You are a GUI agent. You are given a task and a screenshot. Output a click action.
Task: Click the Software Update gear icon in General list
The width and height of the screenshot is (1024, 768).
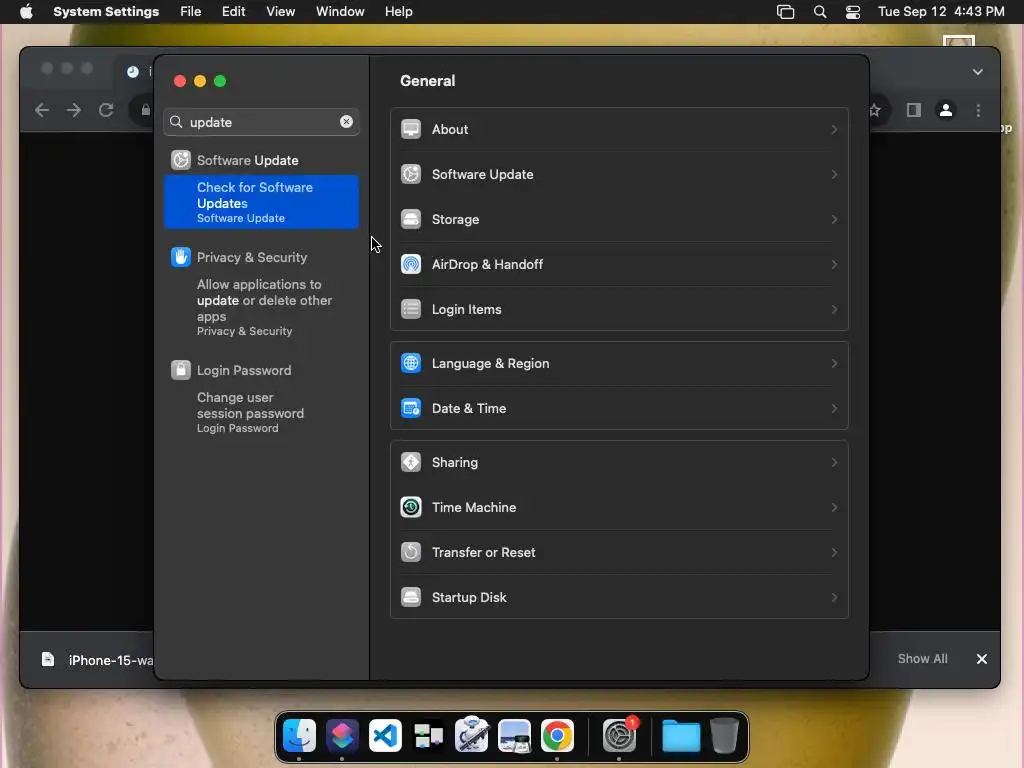click(411, 174)
